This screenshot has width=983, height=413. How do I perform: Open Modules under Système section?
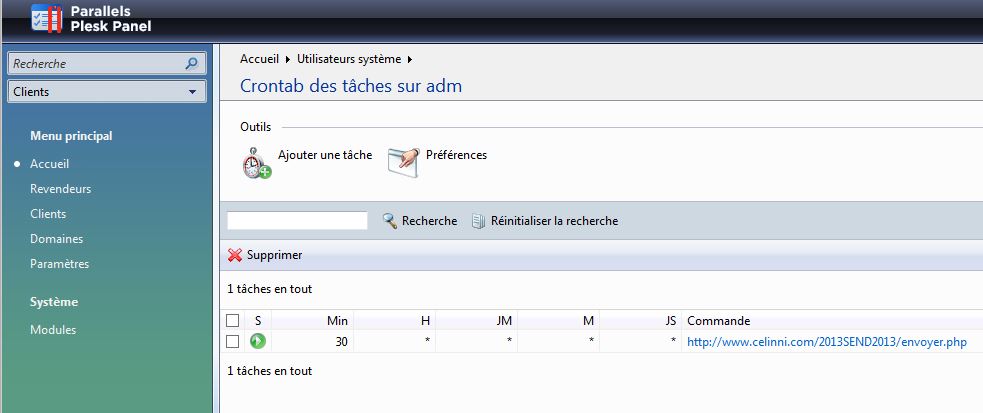pos(53,330)
